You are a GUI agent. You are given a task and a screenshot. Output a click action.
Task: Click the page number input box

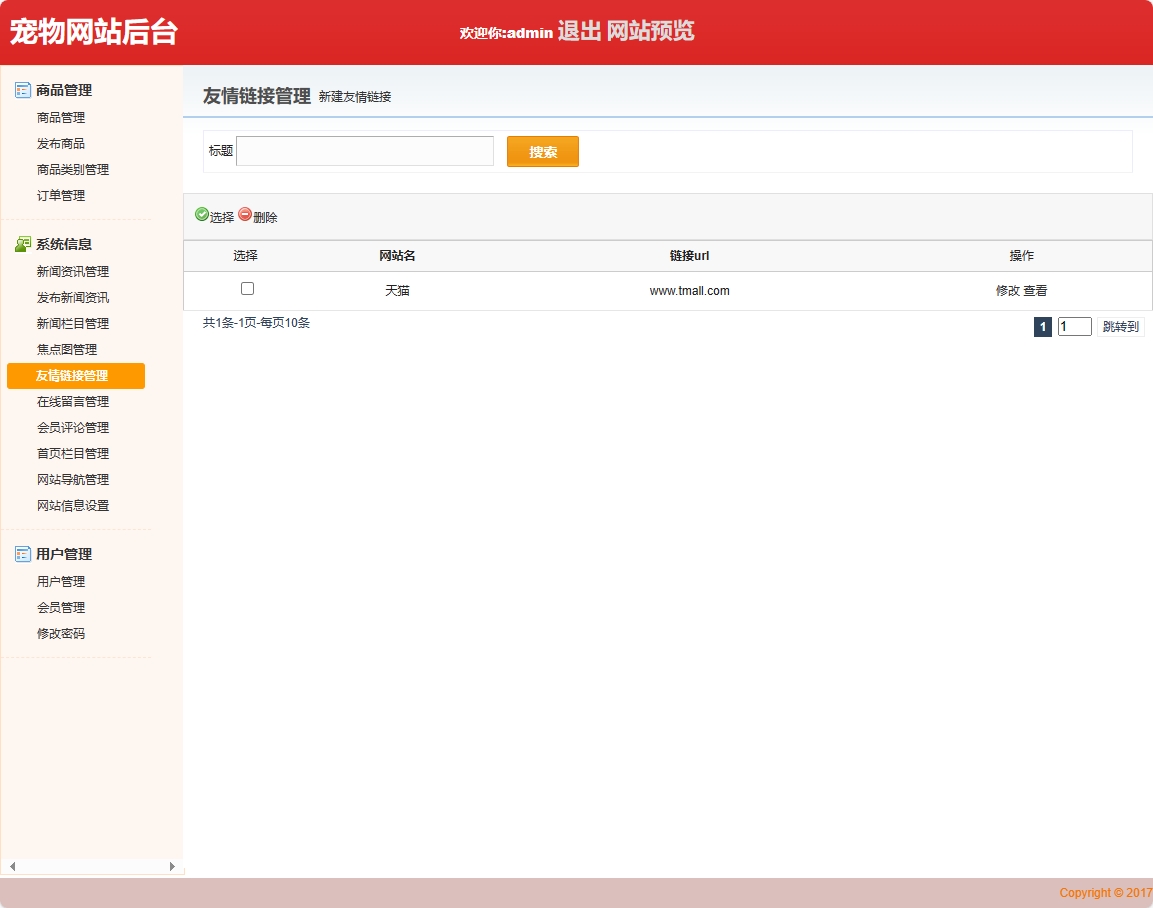click(x=1074, y=327)
